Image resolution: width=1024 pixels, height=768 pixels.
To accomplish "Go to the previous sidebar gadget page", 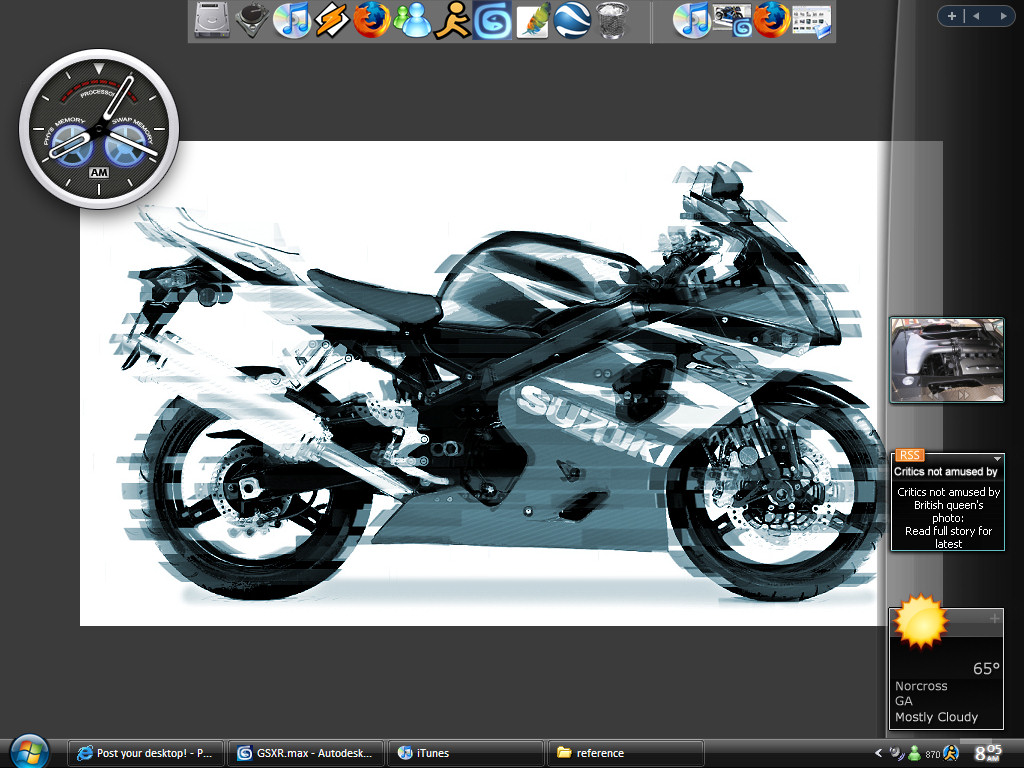I will pyautogui.click(x=976, y=16).
